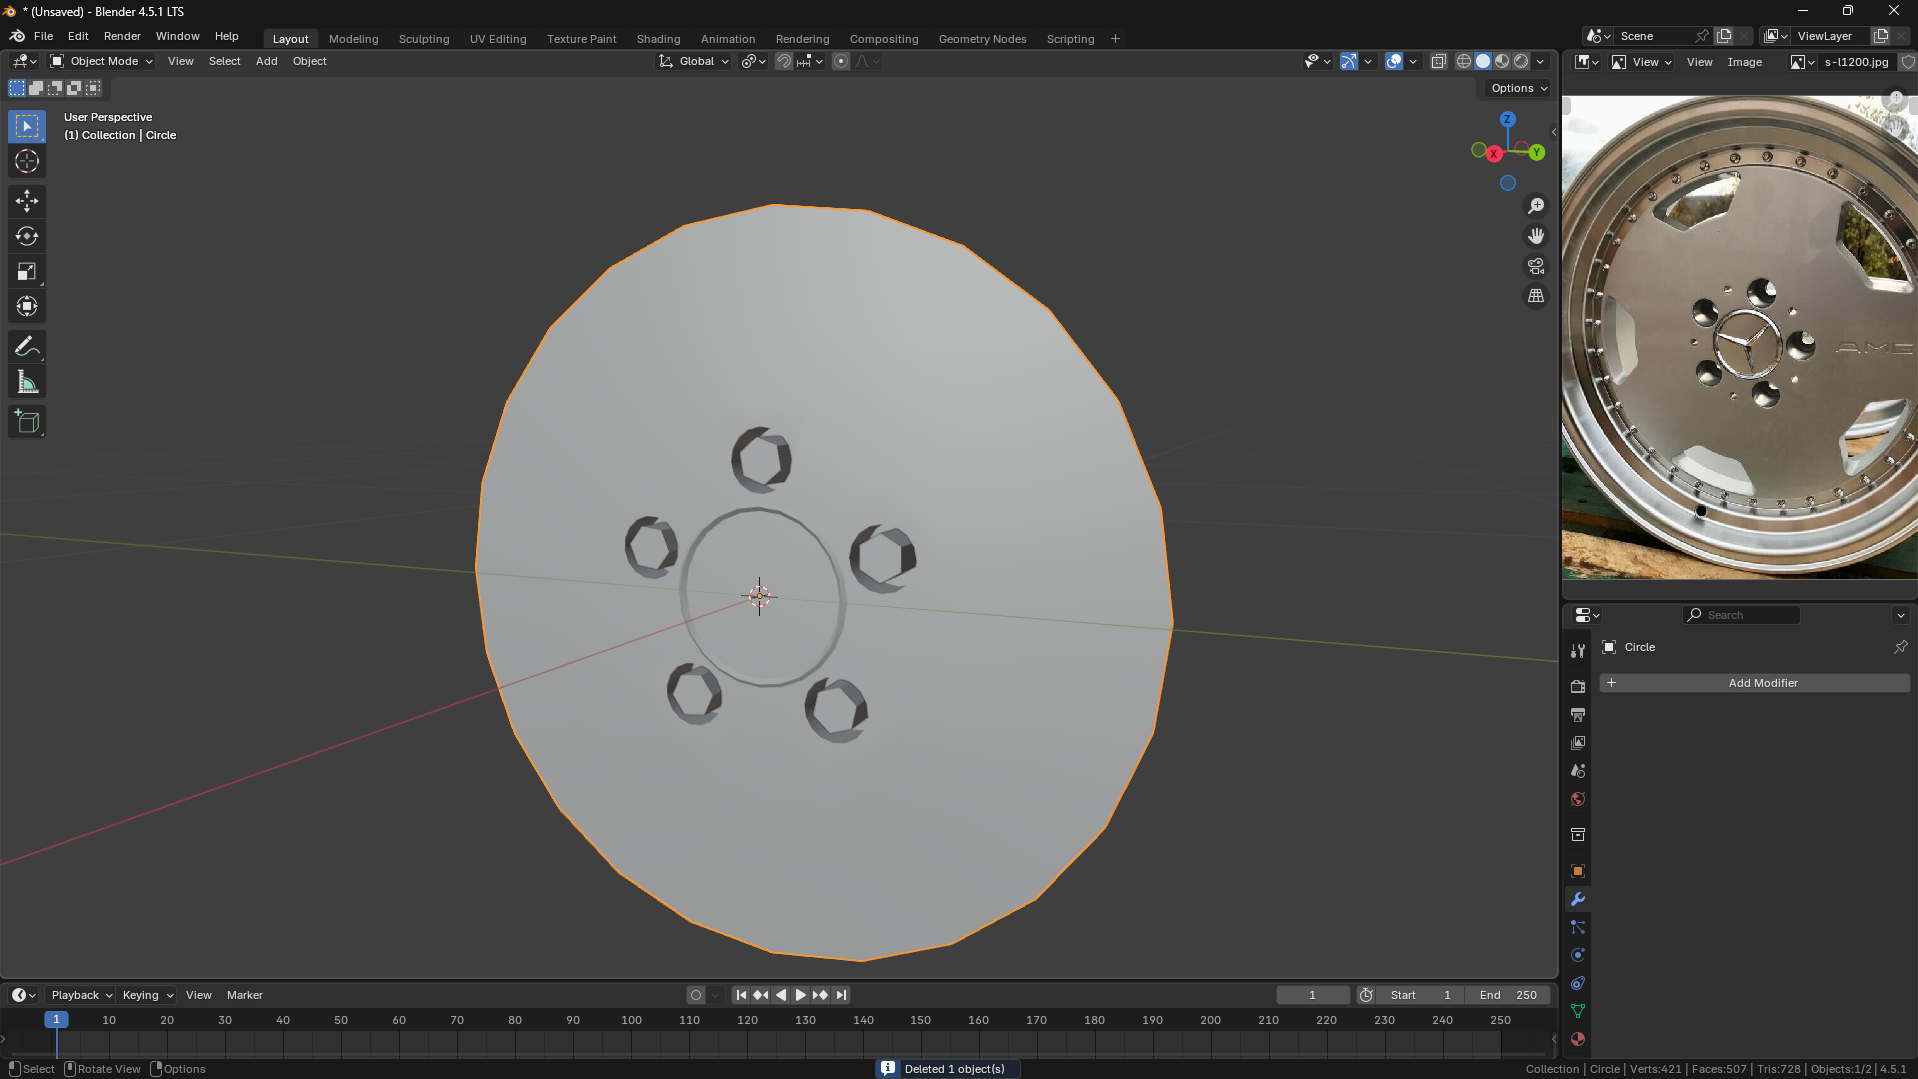The image size is (1918, 1079).
Task: Click the viewport pan hand gizmo
Action: click(1536, 236)
